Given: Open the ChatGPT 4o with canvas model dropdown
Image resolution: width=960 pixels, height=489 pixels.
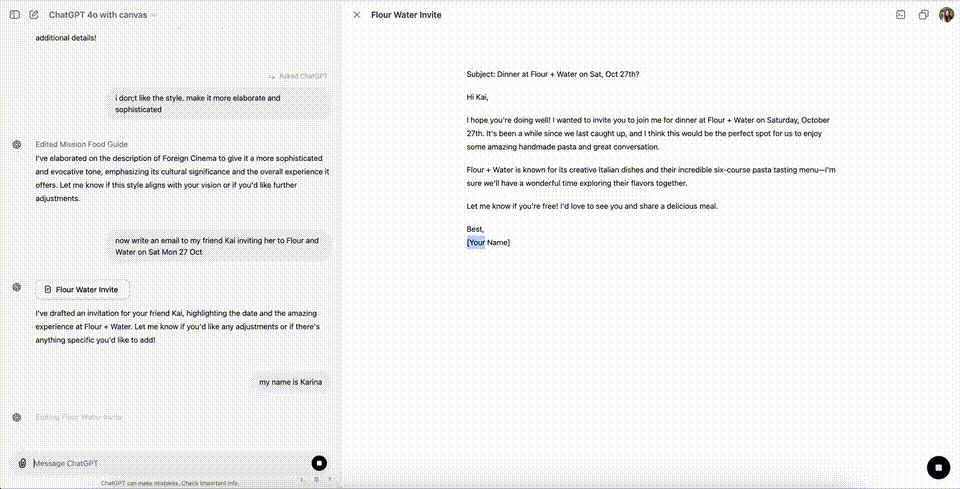Looking at the screenshot, I should point(103,15).
